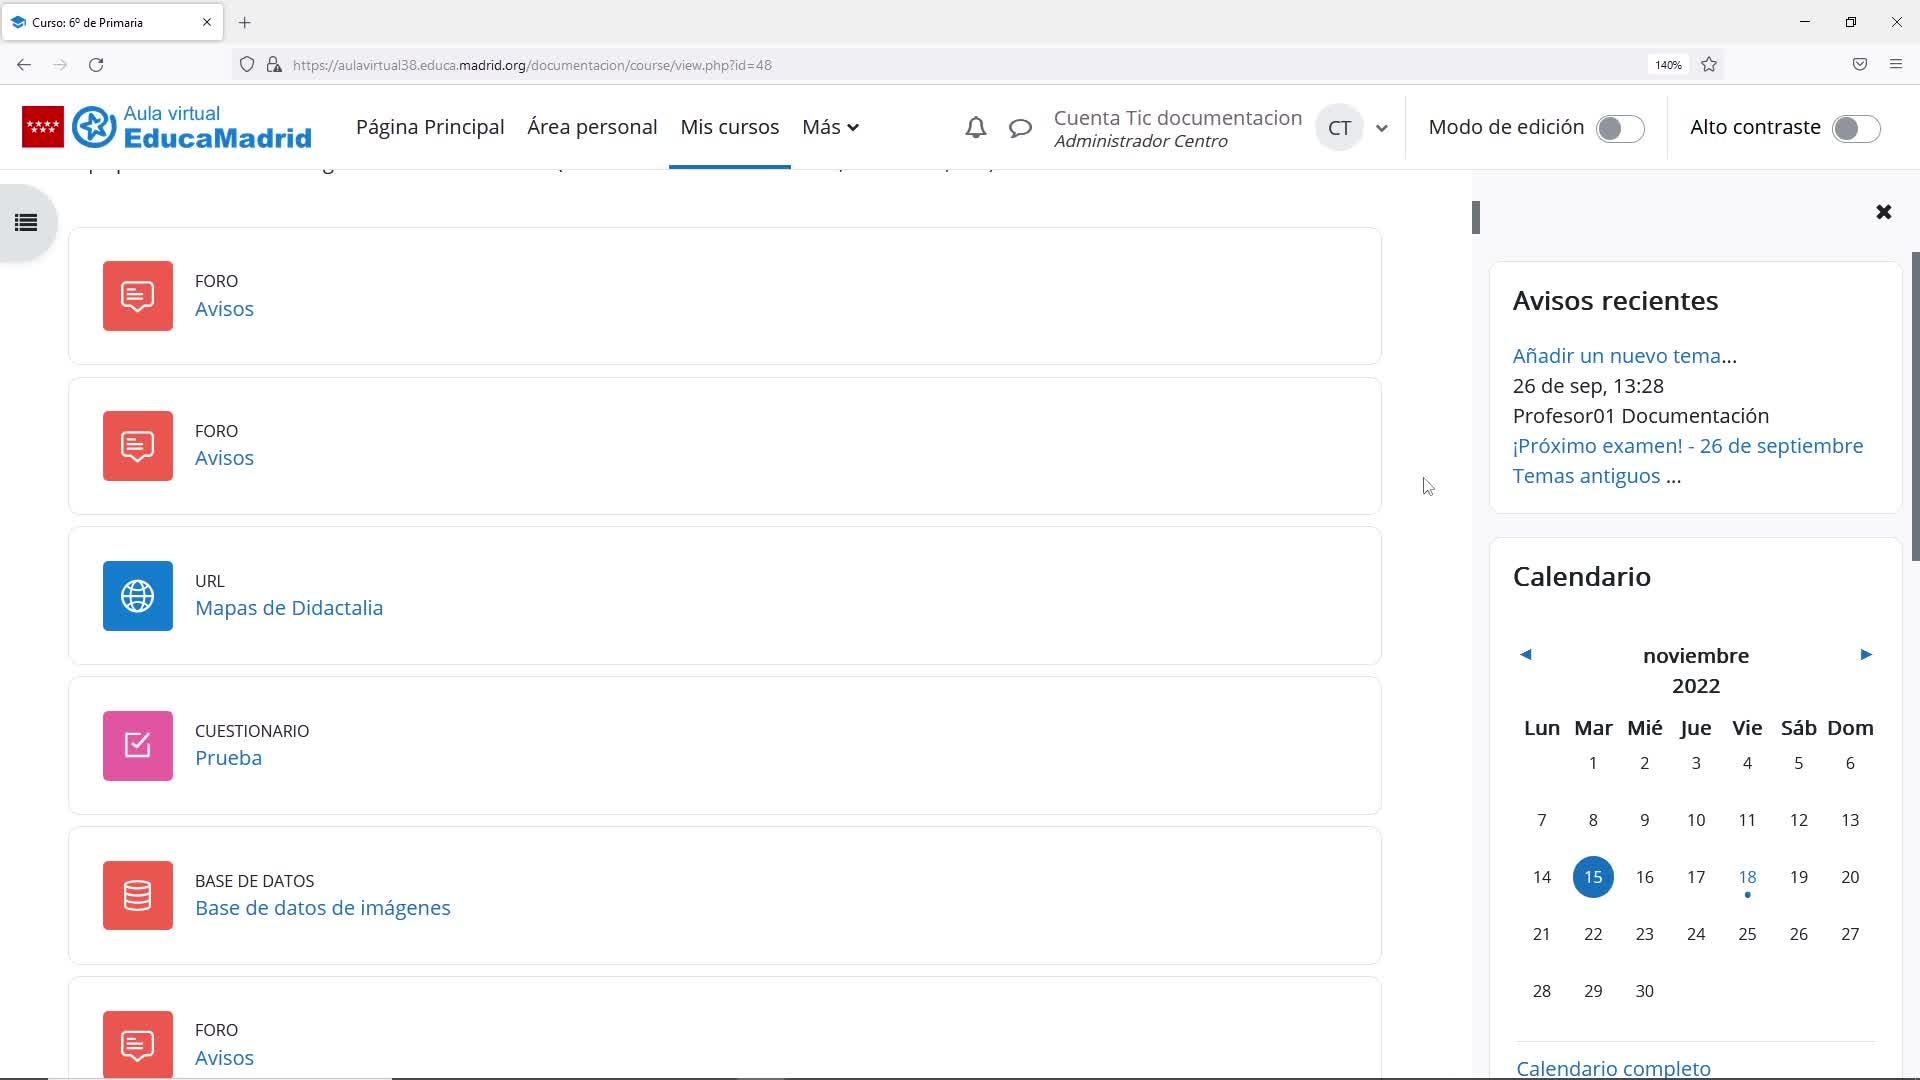
Task: Open user account menu chevron
Action: [x=1381, y=128]
